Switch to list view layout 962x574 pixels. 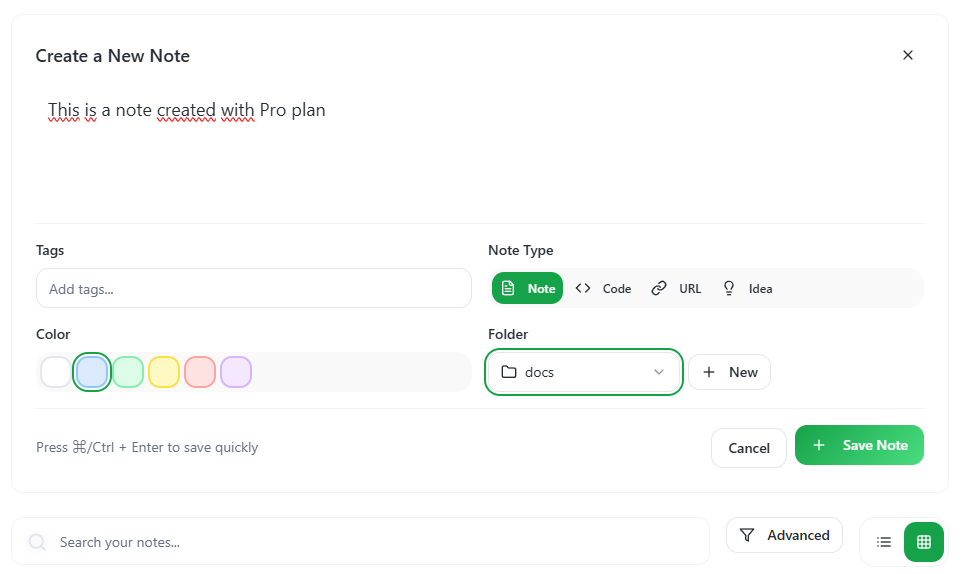coord(884,542)
